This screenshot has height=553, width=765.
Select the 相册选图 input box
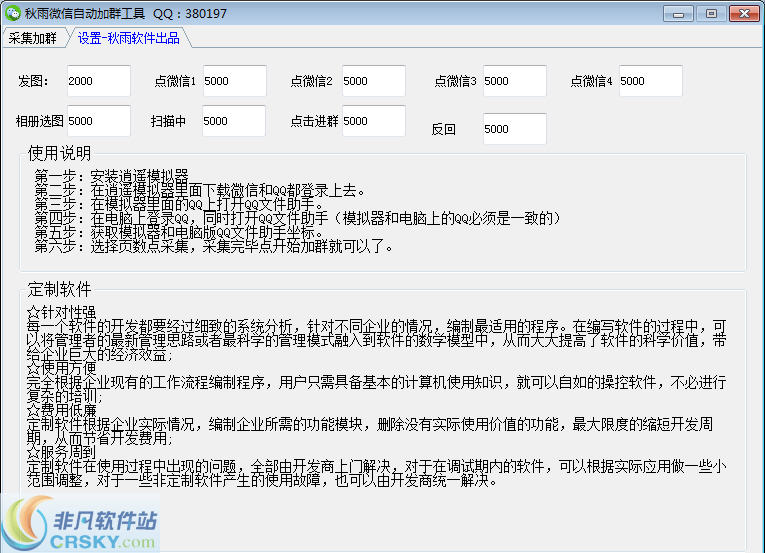pos(99,121)
